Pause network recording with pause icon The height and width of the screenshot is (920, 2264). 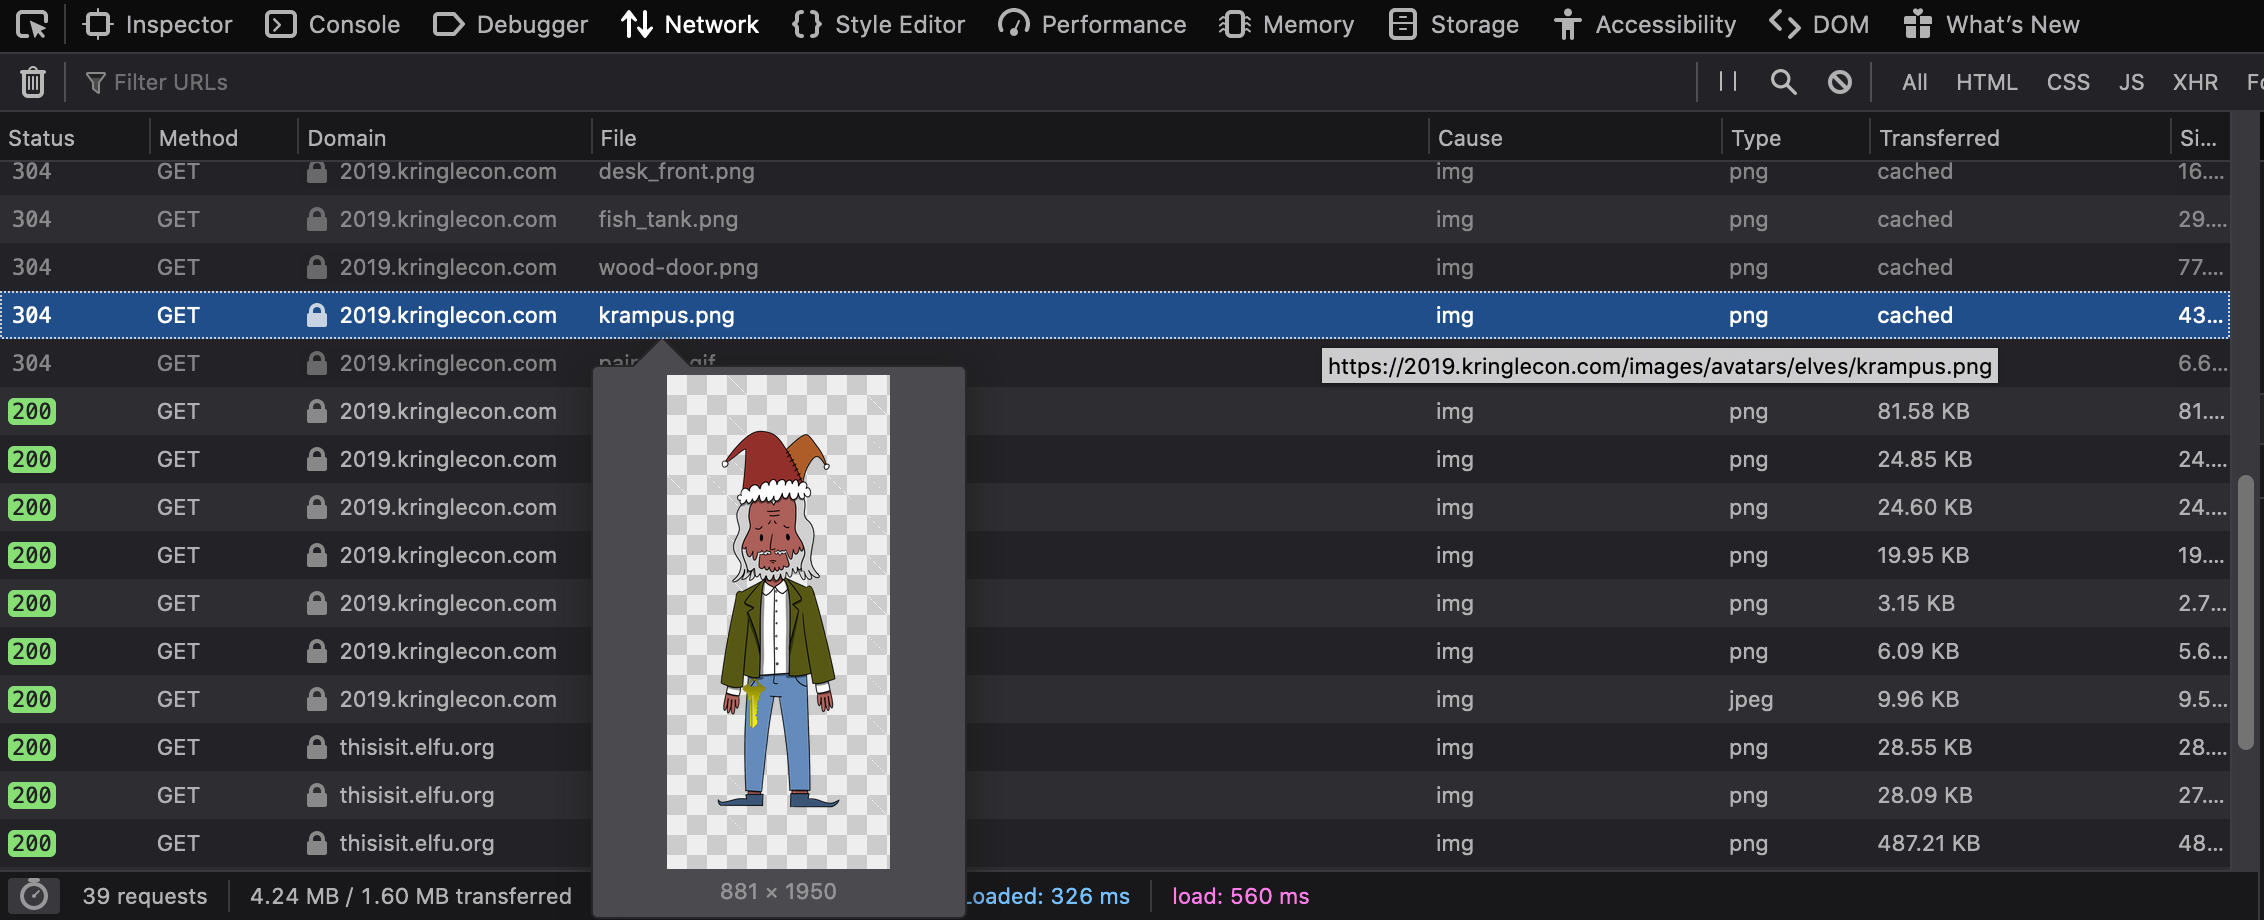pos(1728,82)
